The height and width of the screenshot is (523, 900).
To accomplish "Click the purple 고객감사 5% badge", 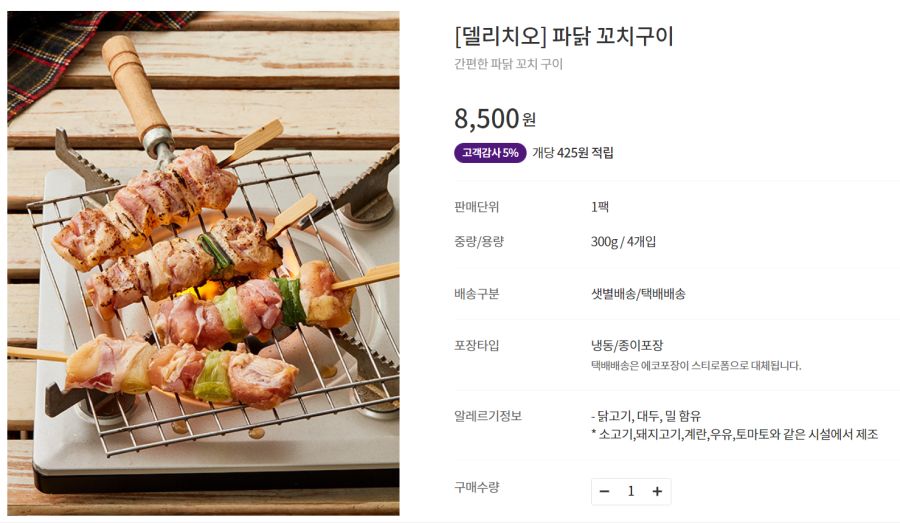I will [489, 153].
